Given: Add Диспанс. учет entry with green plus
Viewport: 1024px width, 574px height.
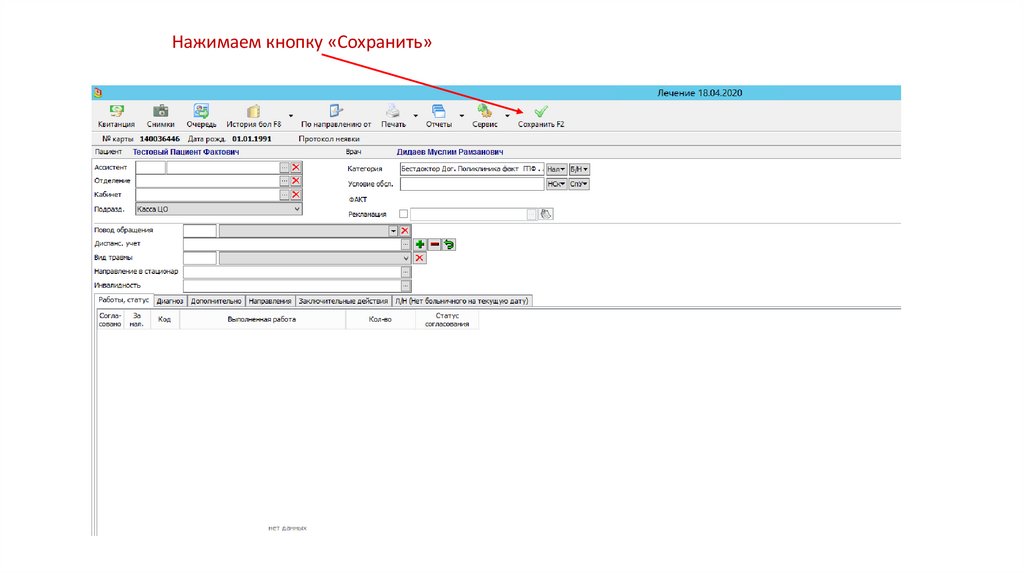Looking at the screenshot, I should 420,244.
